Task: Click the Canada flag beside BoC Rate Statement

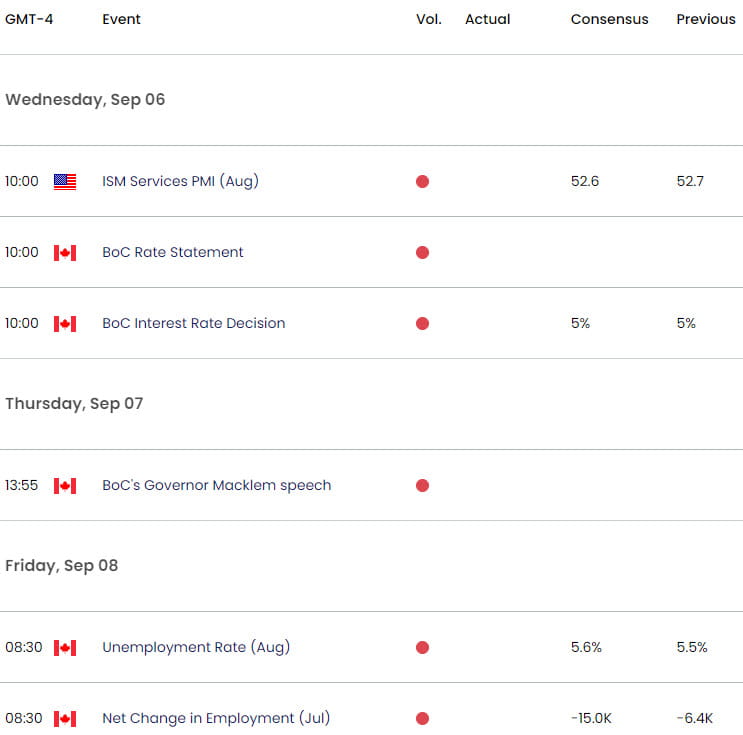Action: pyautogui.click(x=65, y=253)
